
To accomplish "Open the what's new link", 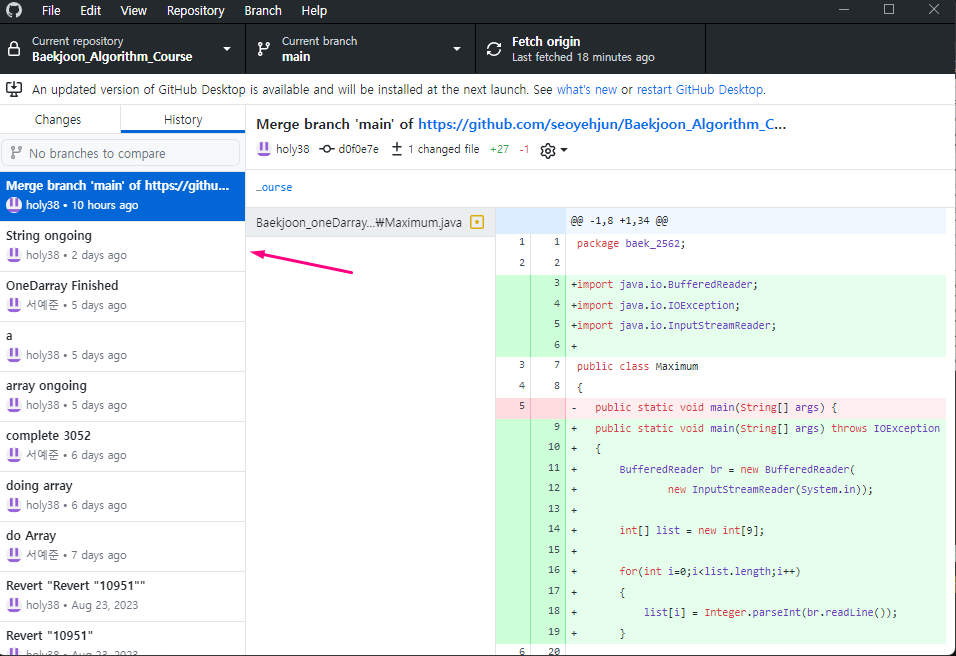I will point(587,90).
